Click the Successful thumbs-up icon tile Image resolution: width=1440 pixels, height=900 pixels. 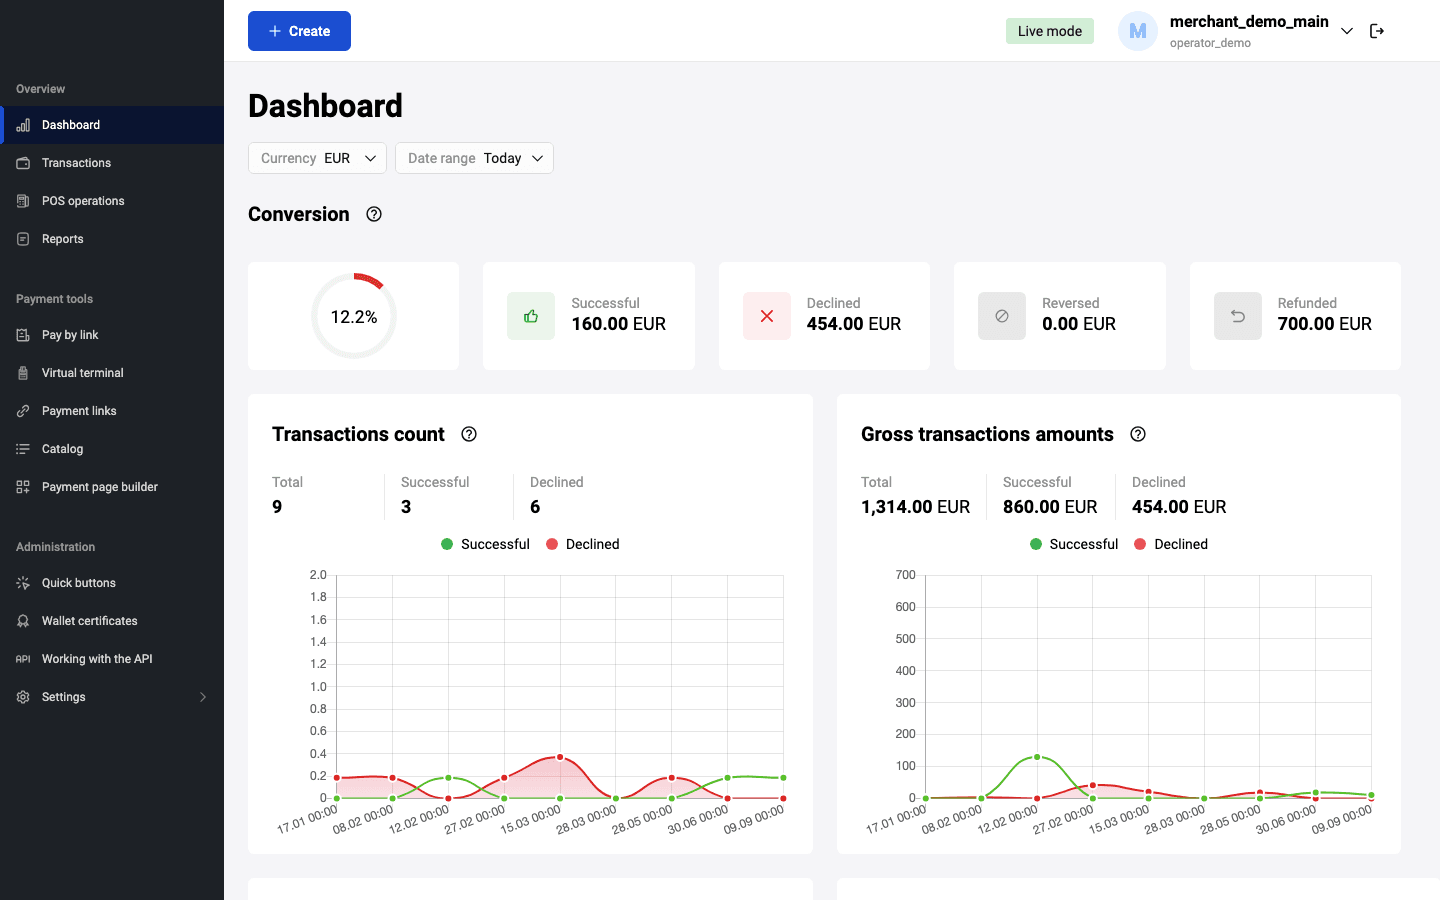[531, 316]
